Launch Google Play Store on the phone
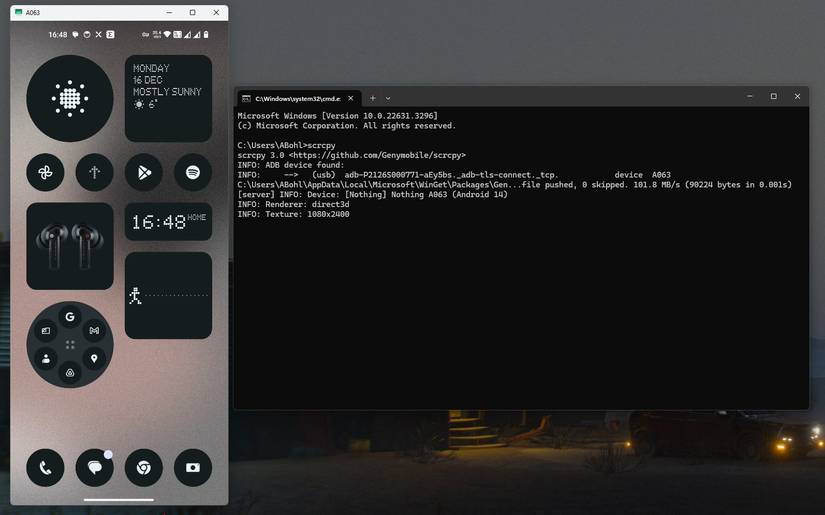Screen dimensions: 825x515 [x=144, y=172]
